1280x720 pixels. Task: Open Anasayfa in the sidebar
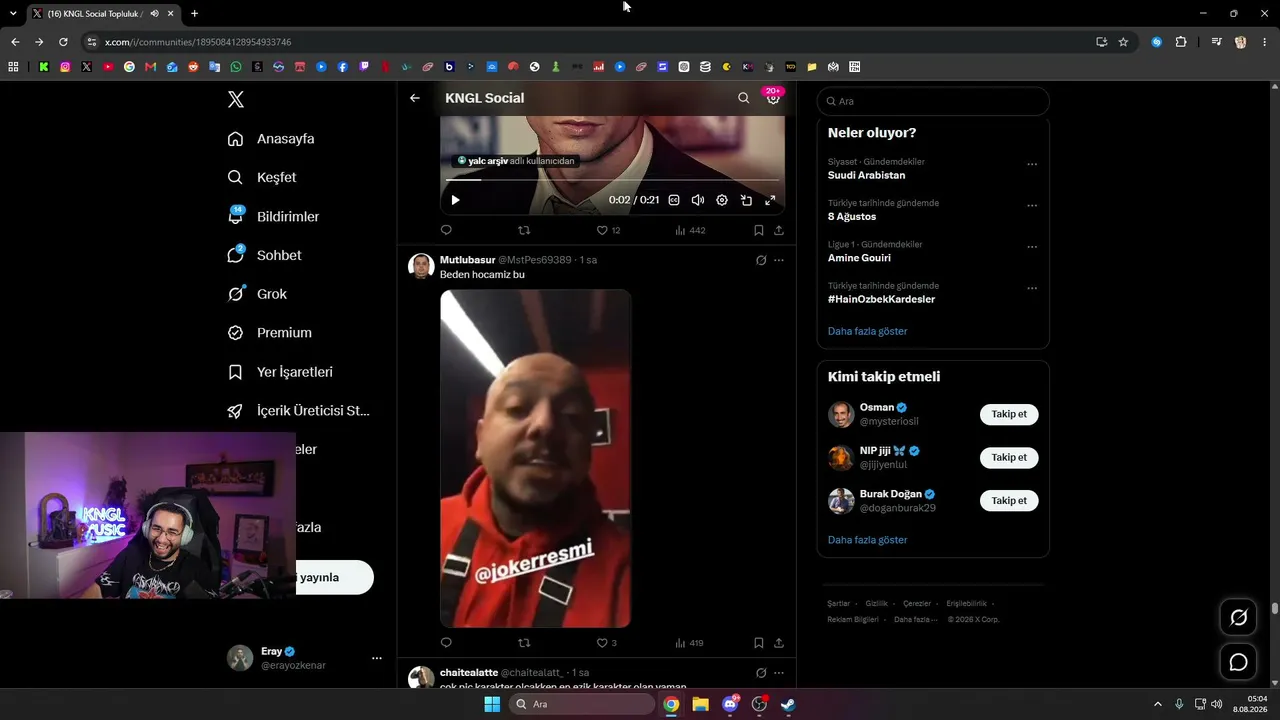click(271, 139)
